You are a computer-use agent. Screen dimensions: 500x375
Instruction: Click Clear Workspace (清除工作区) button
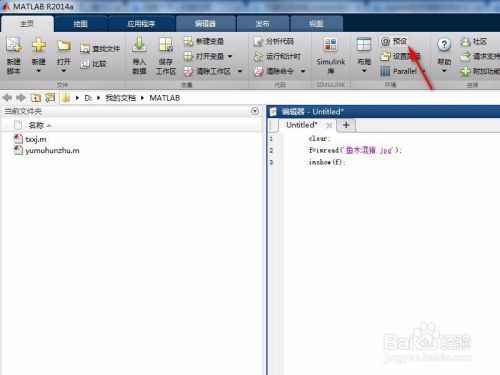(x=207, y=71)
